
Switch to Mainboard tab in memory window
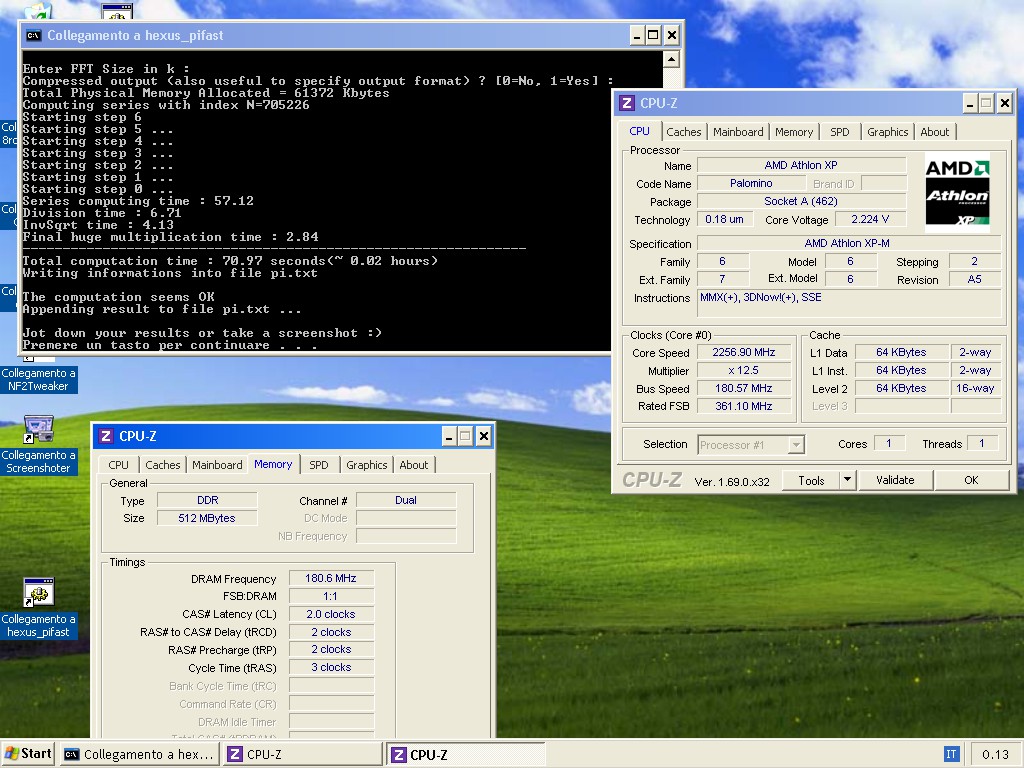pos(217,465)
